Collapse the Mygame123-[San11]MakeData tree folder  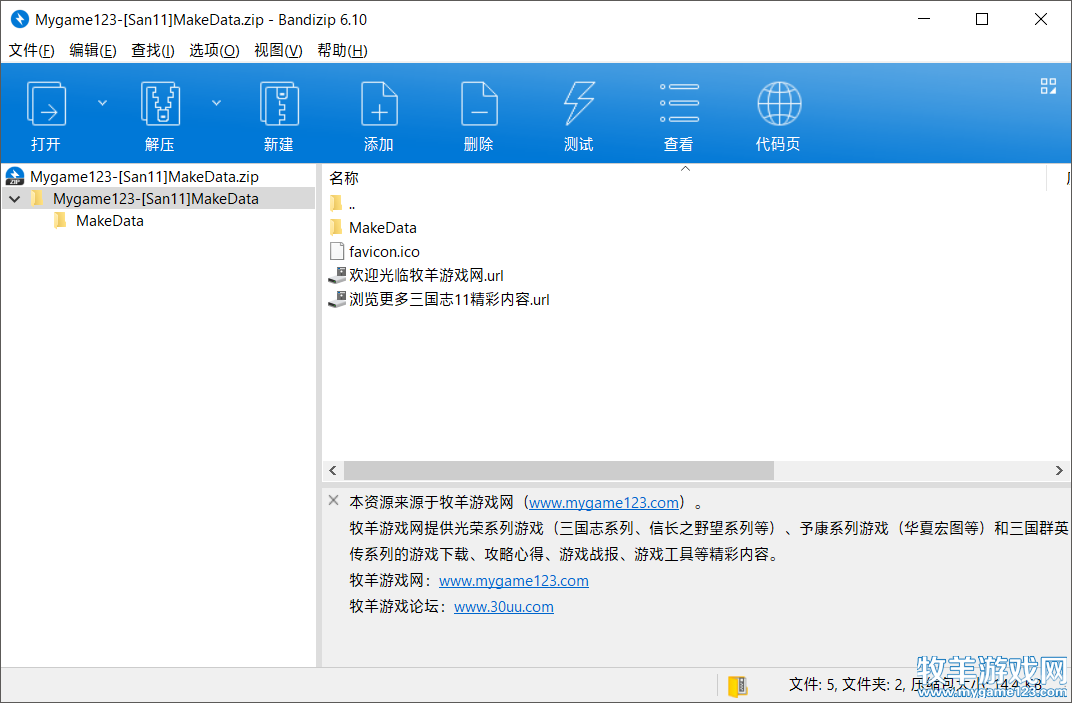(14, 199)
